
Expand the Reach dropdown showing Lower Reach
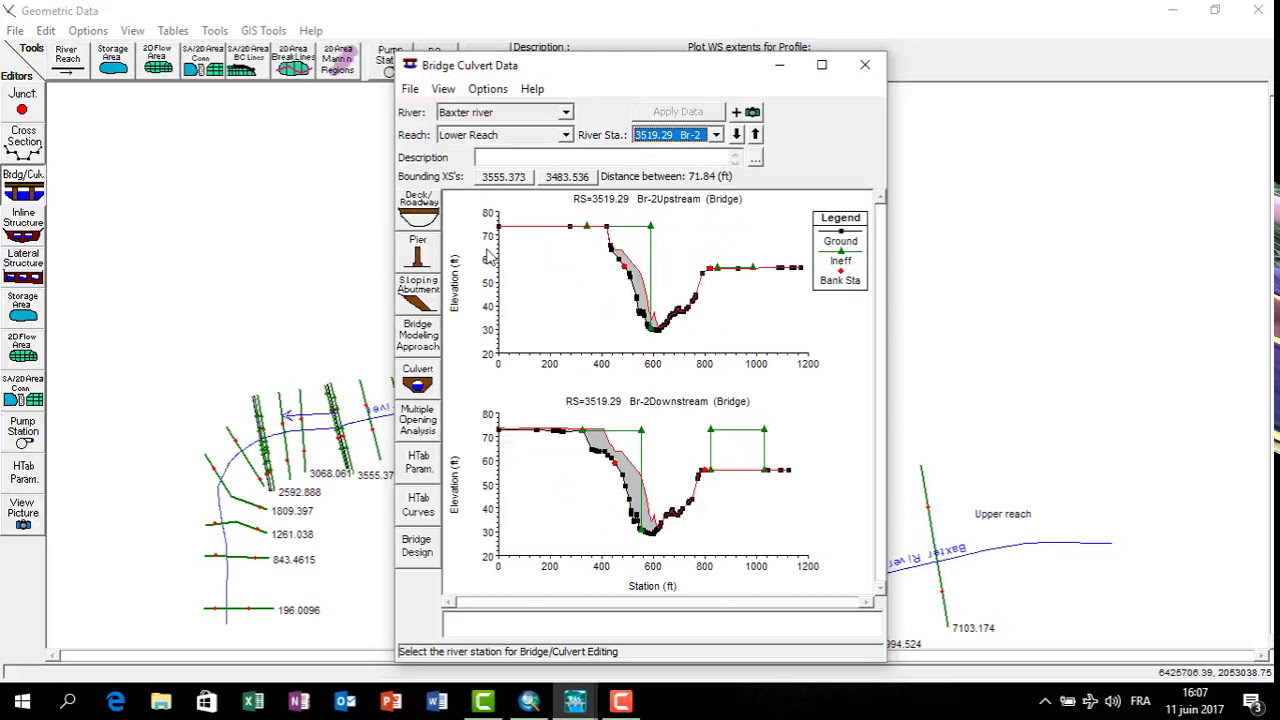565,135
